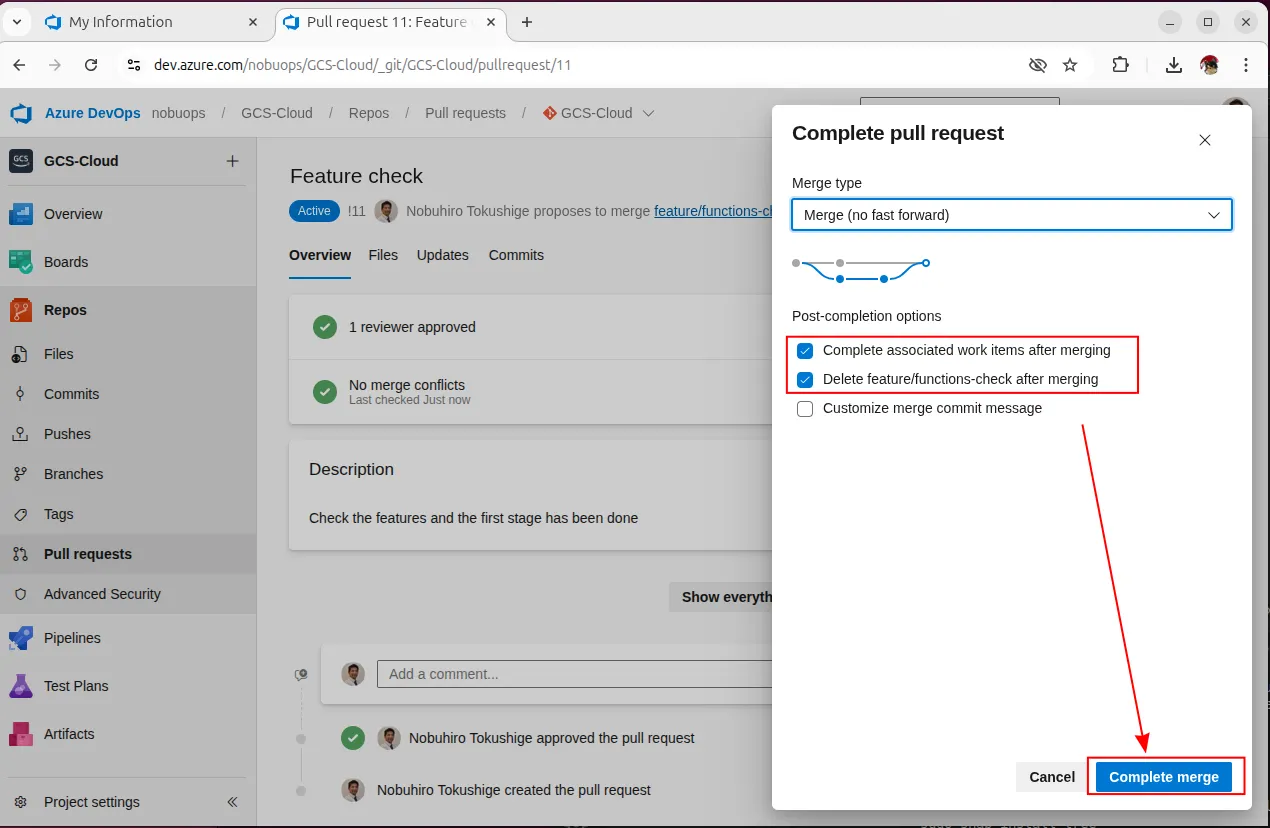This screenshot has height=828, width=1270.
Task: Close the Complete pull request dialog
Action: click(1204, 140)
